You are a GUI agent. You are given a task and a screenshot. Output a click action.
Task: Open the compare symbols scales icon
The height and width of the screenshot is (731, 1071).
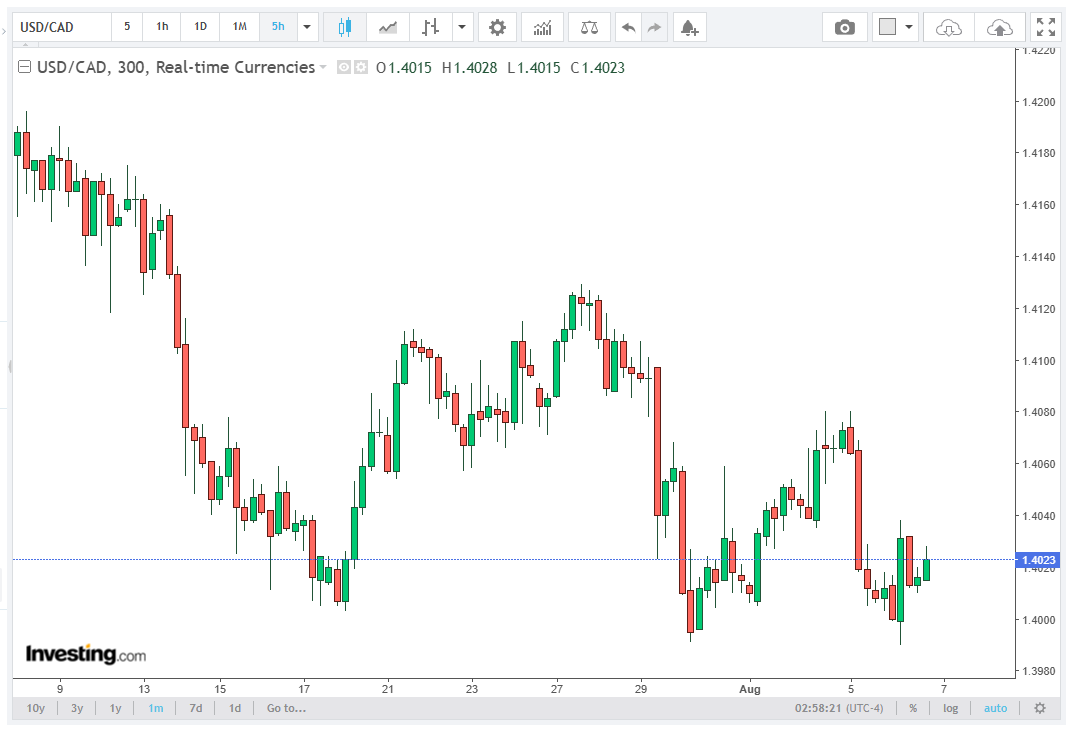(x=589, y=27)
